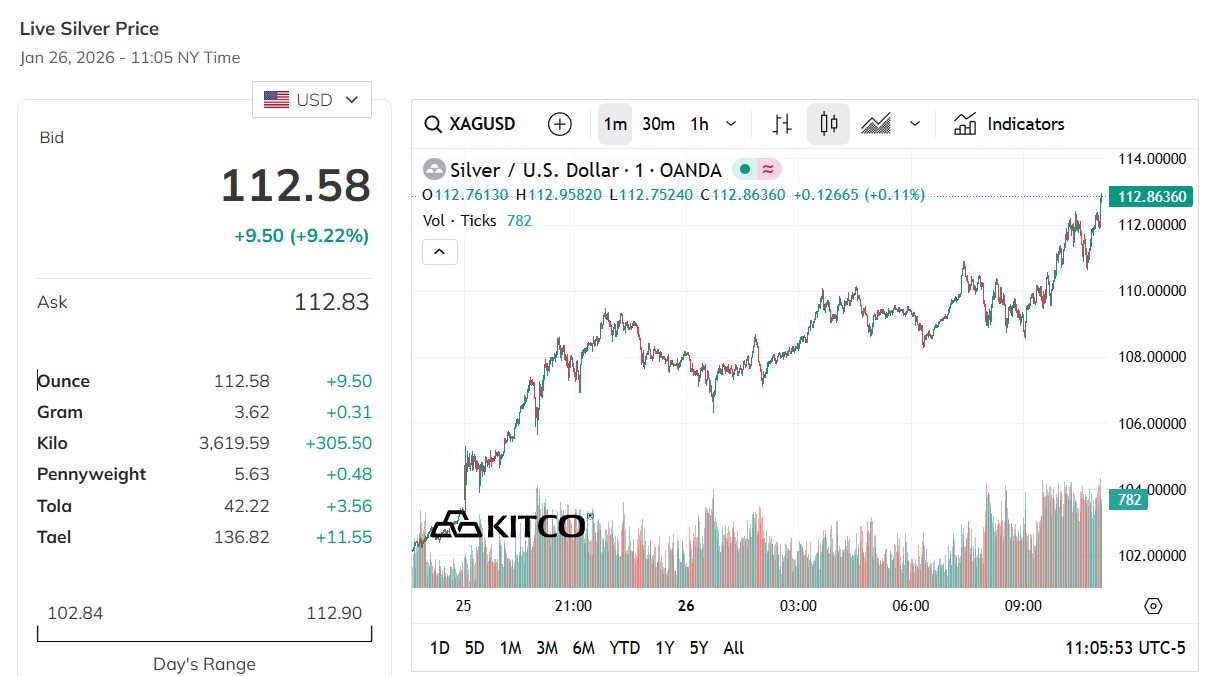The image size is (1208, 676).
Task: Collapse the indicator legend arrow
Action: (x=440, y=252)
